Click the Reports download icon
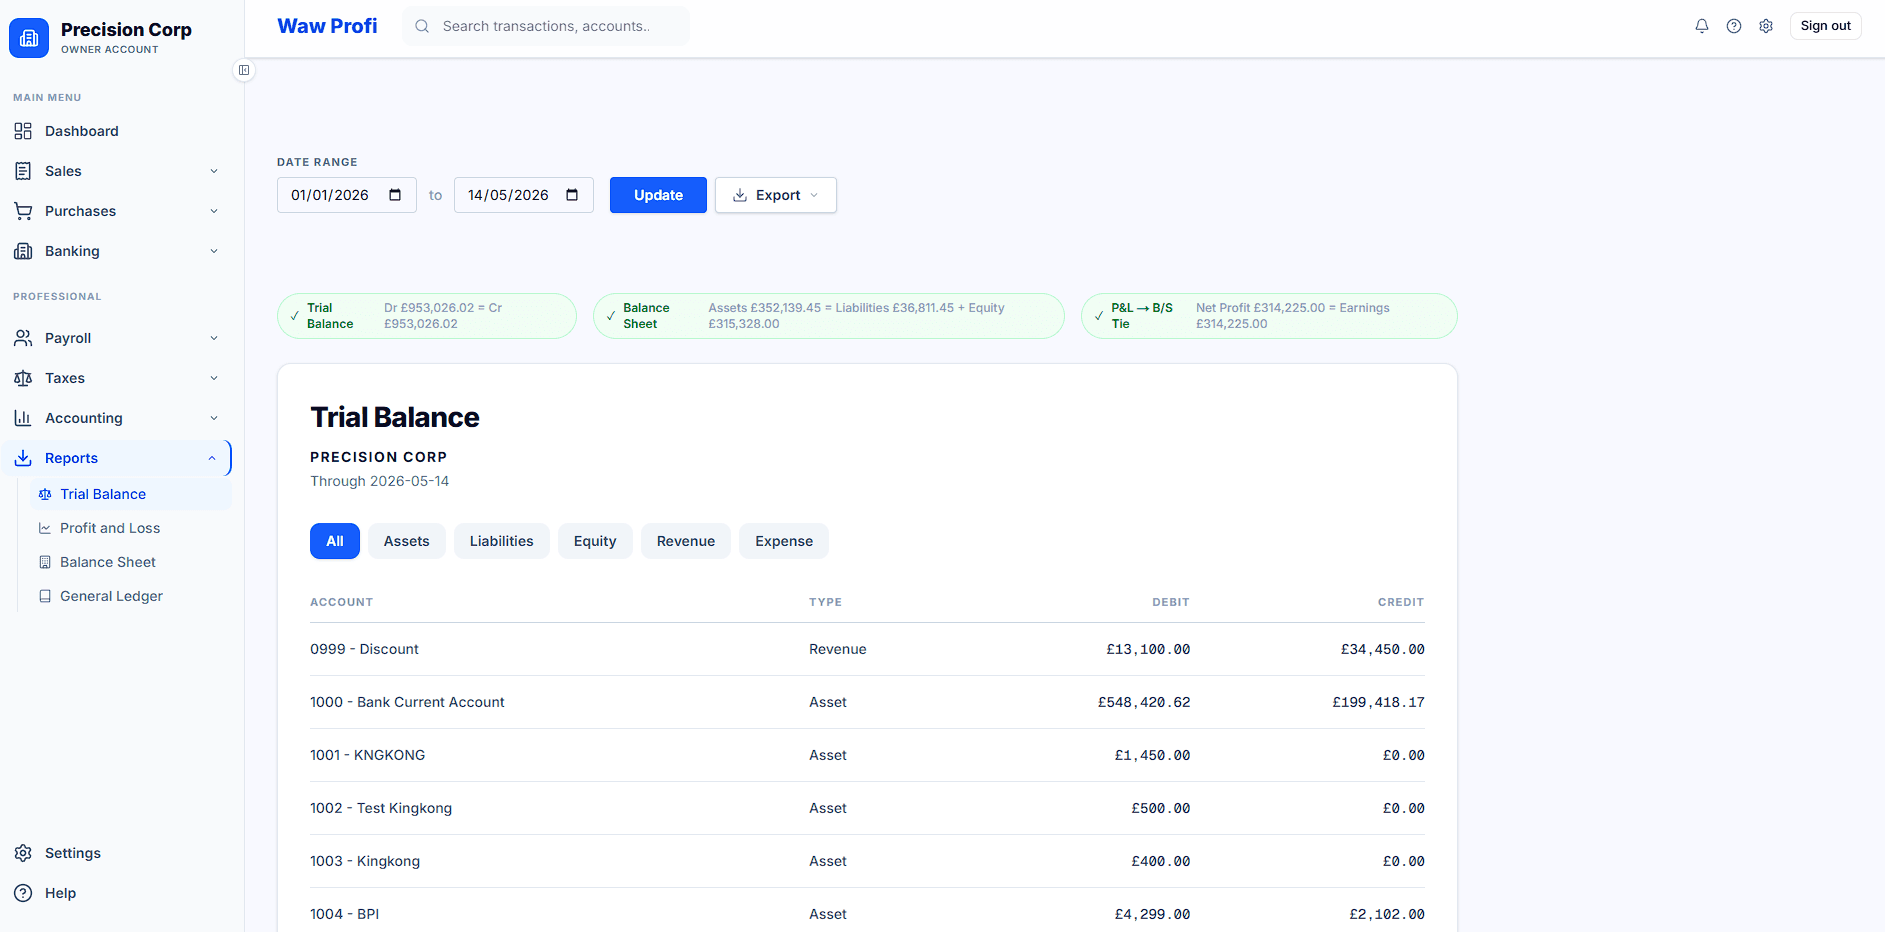This screenshot has height=932, width=1885. tap(23, 458)
